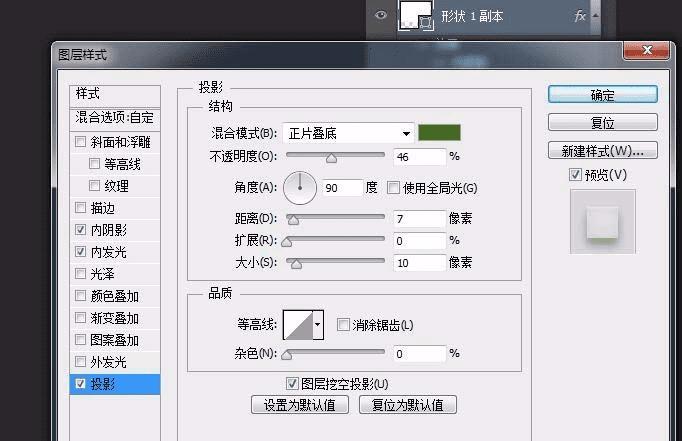Enable 光泽 checkbox

click(80, 274)
